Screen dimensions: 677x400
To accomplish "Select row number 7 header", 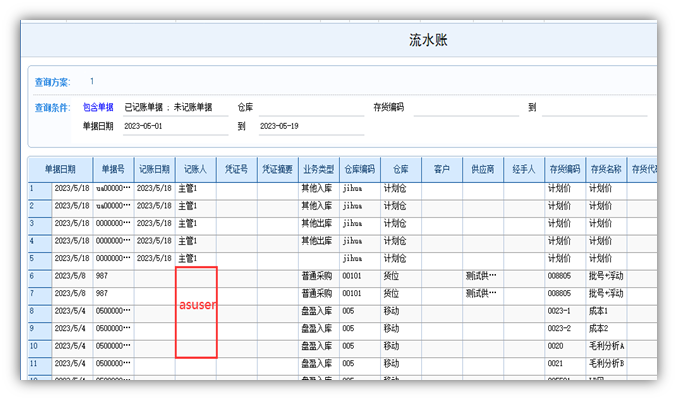I will [40, 295].
